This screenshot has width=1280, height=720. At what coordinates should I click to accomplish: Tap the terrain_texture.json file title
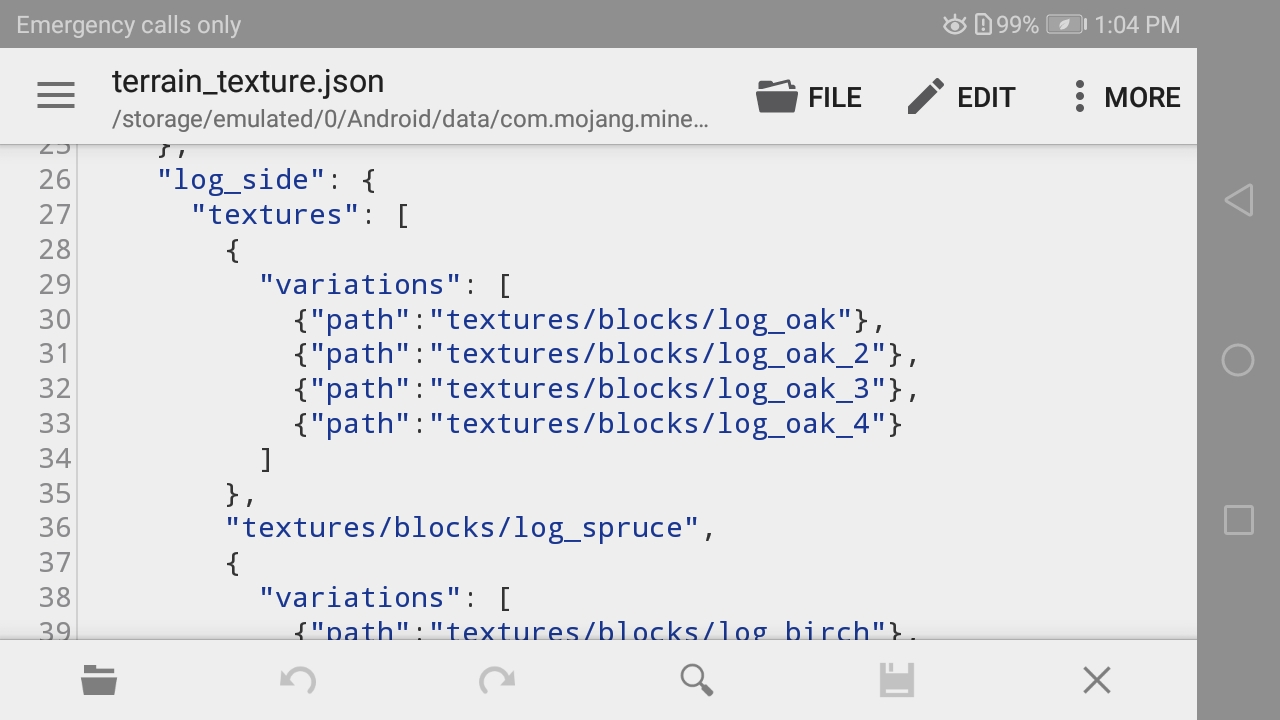point(248,82)
